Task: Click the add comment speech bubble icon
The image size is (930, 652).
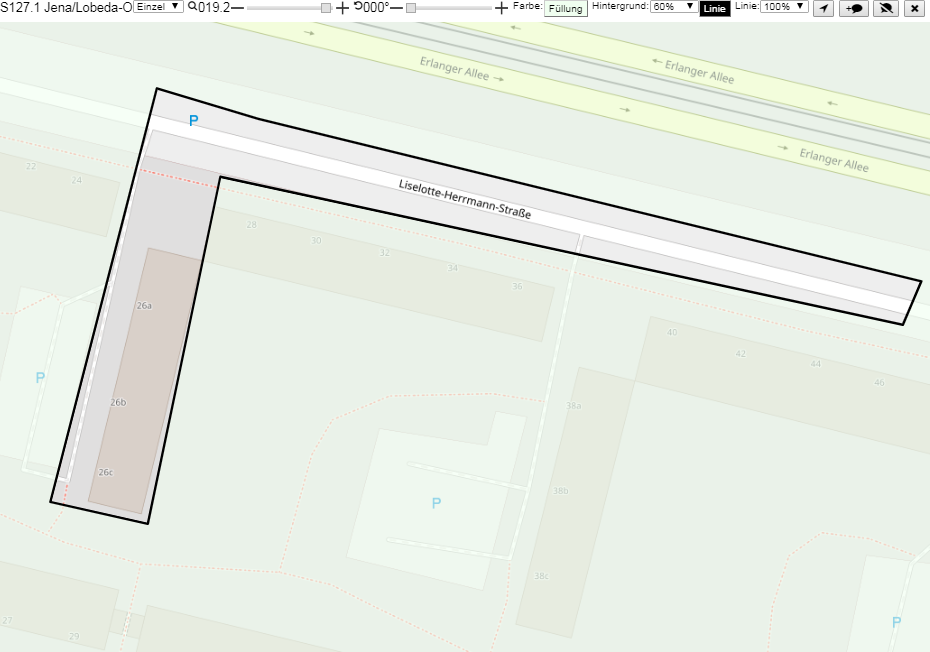Action: point(854,8)
